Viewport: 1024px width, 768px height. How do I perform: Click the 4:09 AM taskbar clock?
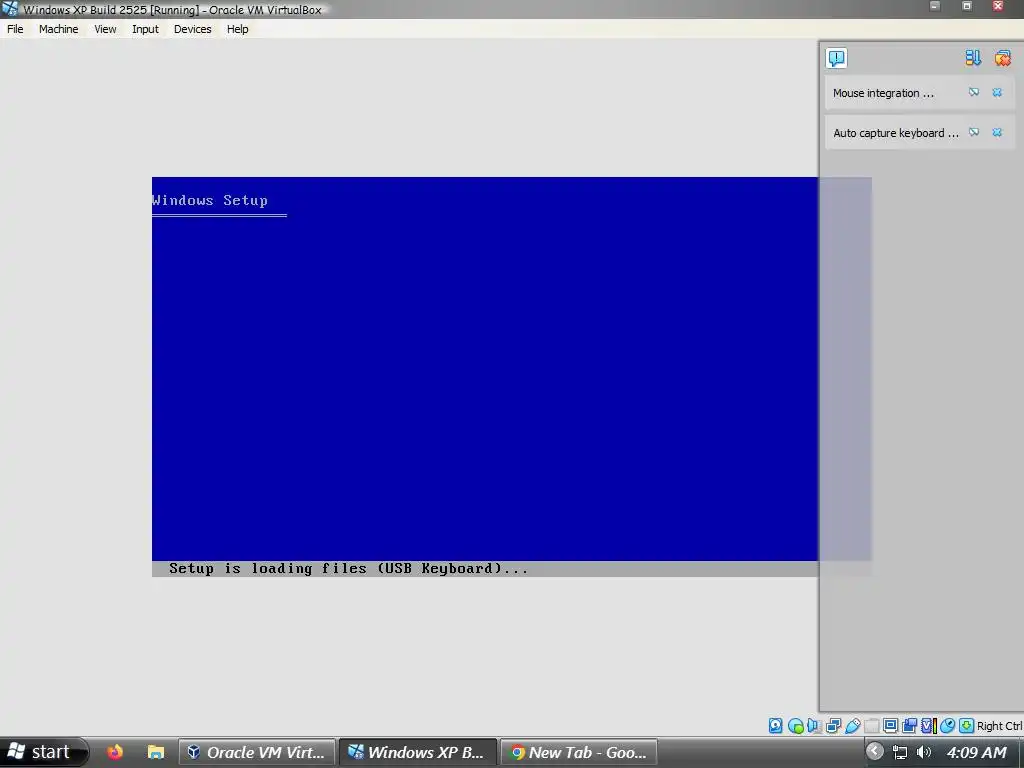(x=976, y=752)
